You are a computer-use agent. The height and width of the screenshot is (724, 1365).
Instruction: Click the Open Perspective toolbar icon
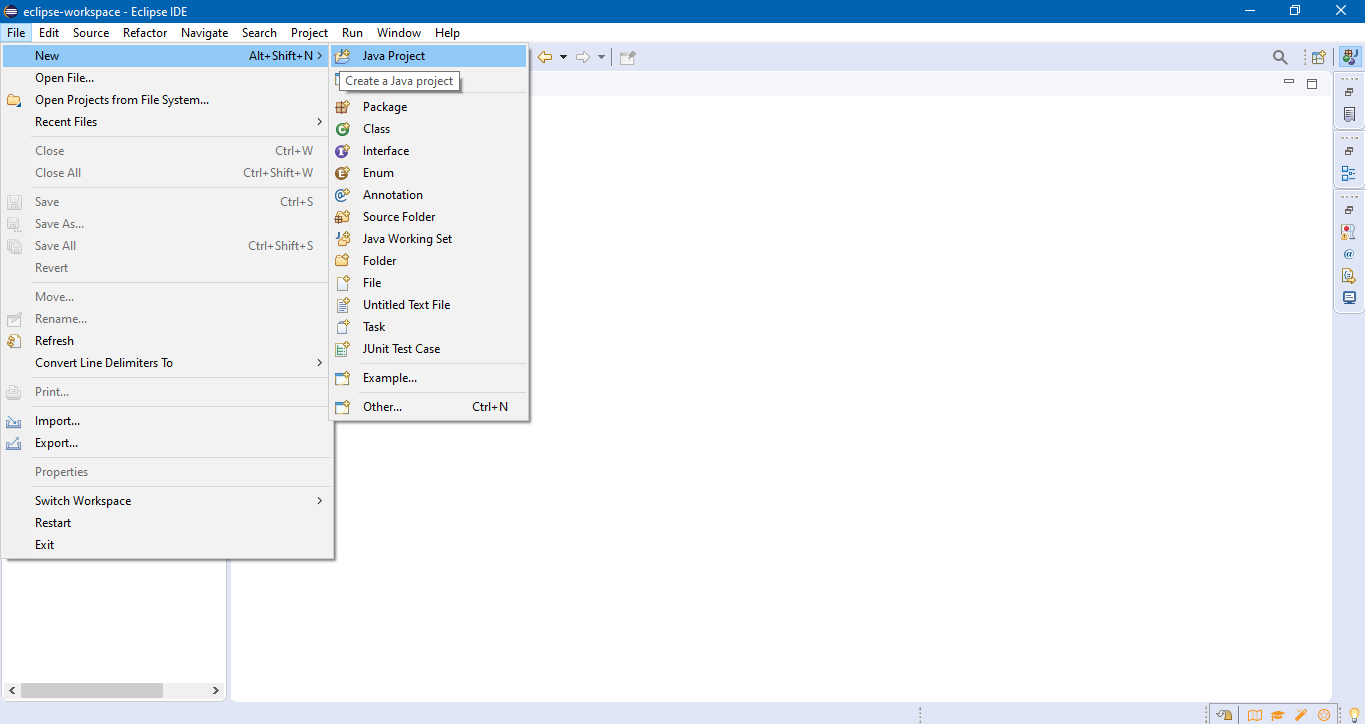click(1318, 57)
